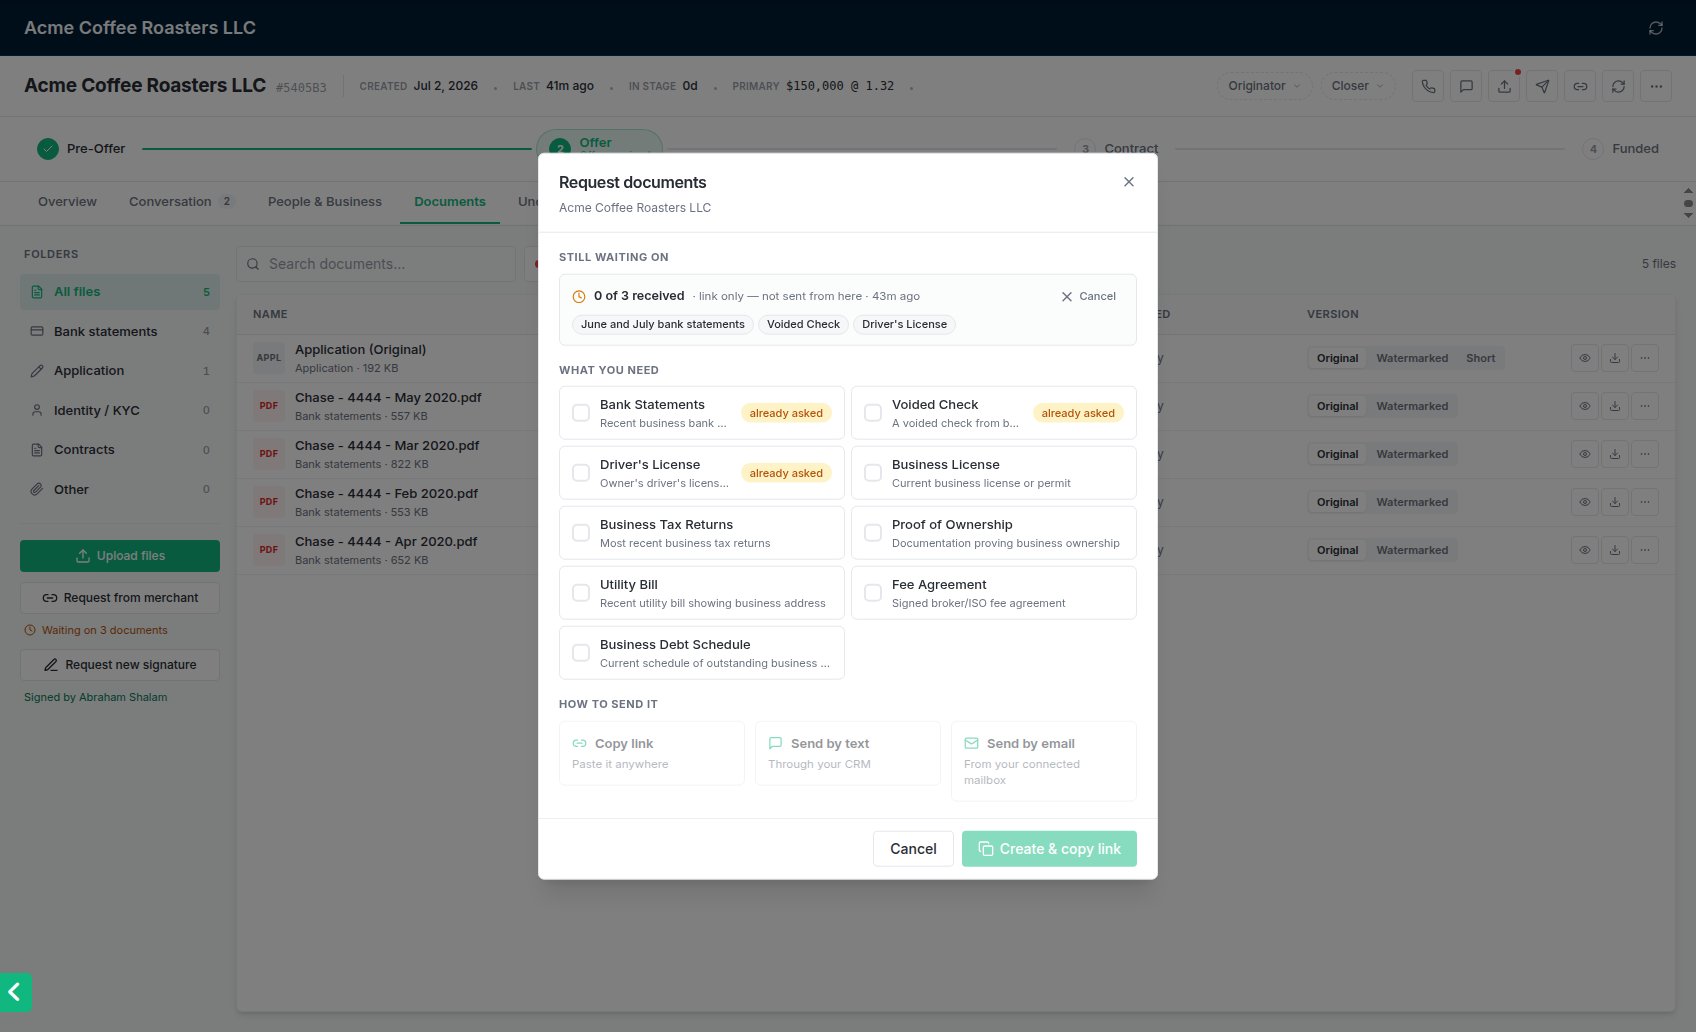Click the share upload icon with red dot
Screen dimensions: 1696x1032
tap(1504, 86)
